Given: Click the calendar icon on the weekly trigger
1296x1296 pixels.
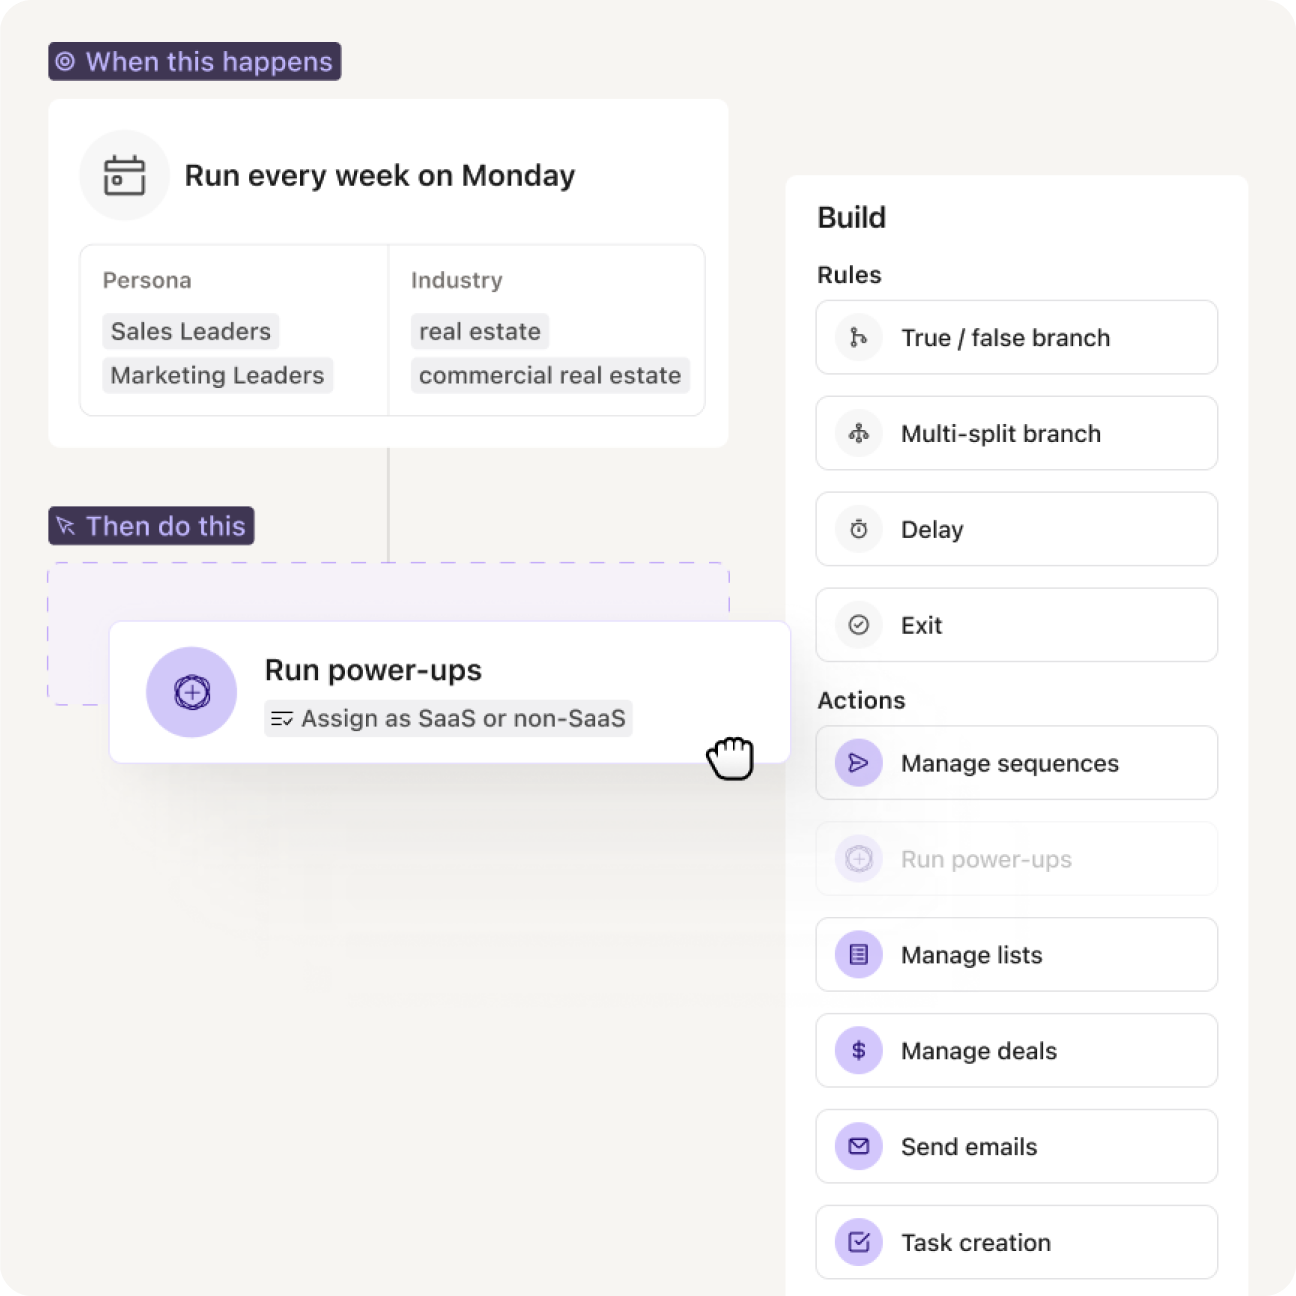Looking at the screenshot, I should click(123, 175).
